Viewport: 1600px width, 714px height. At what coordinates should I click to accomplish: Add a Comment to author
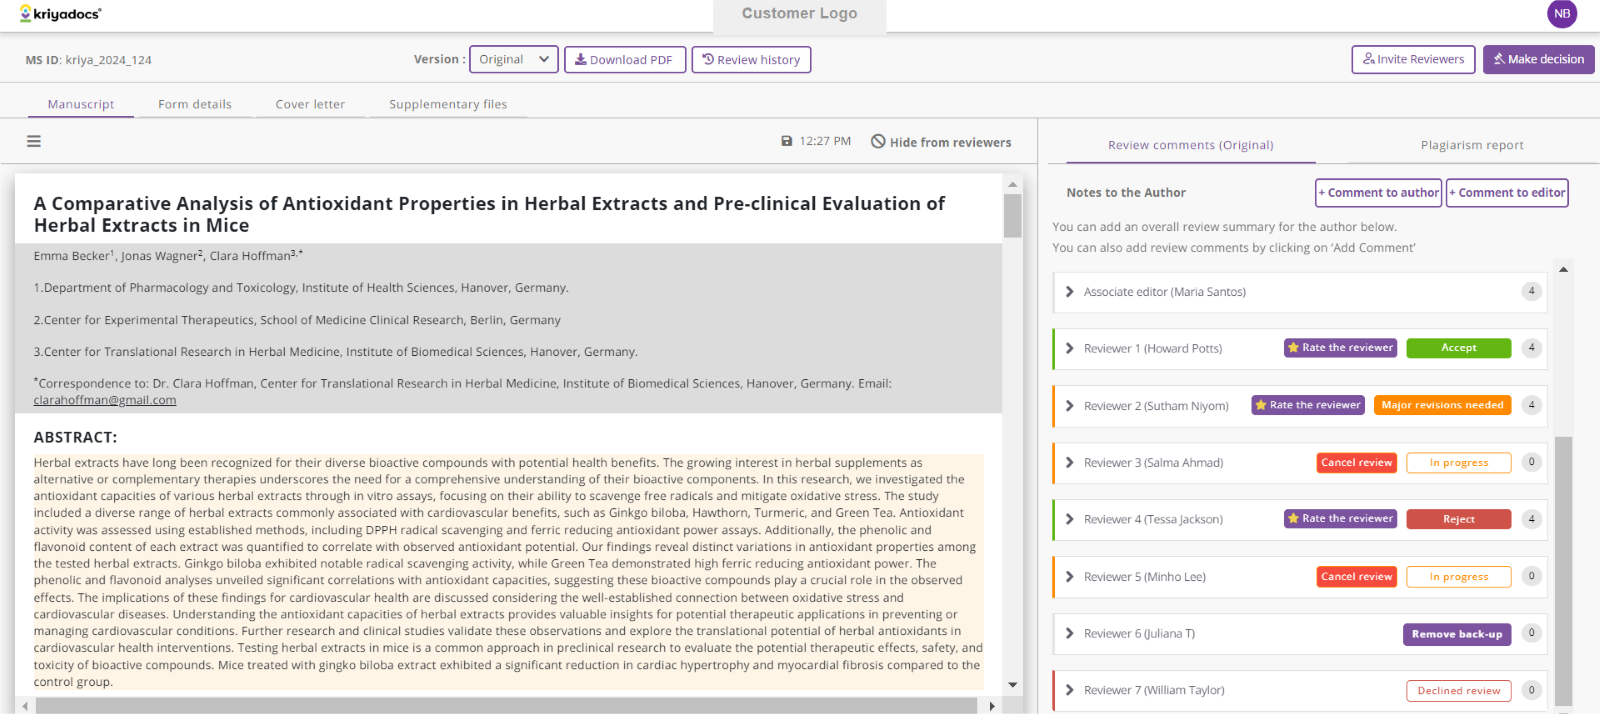(1379, 193)
